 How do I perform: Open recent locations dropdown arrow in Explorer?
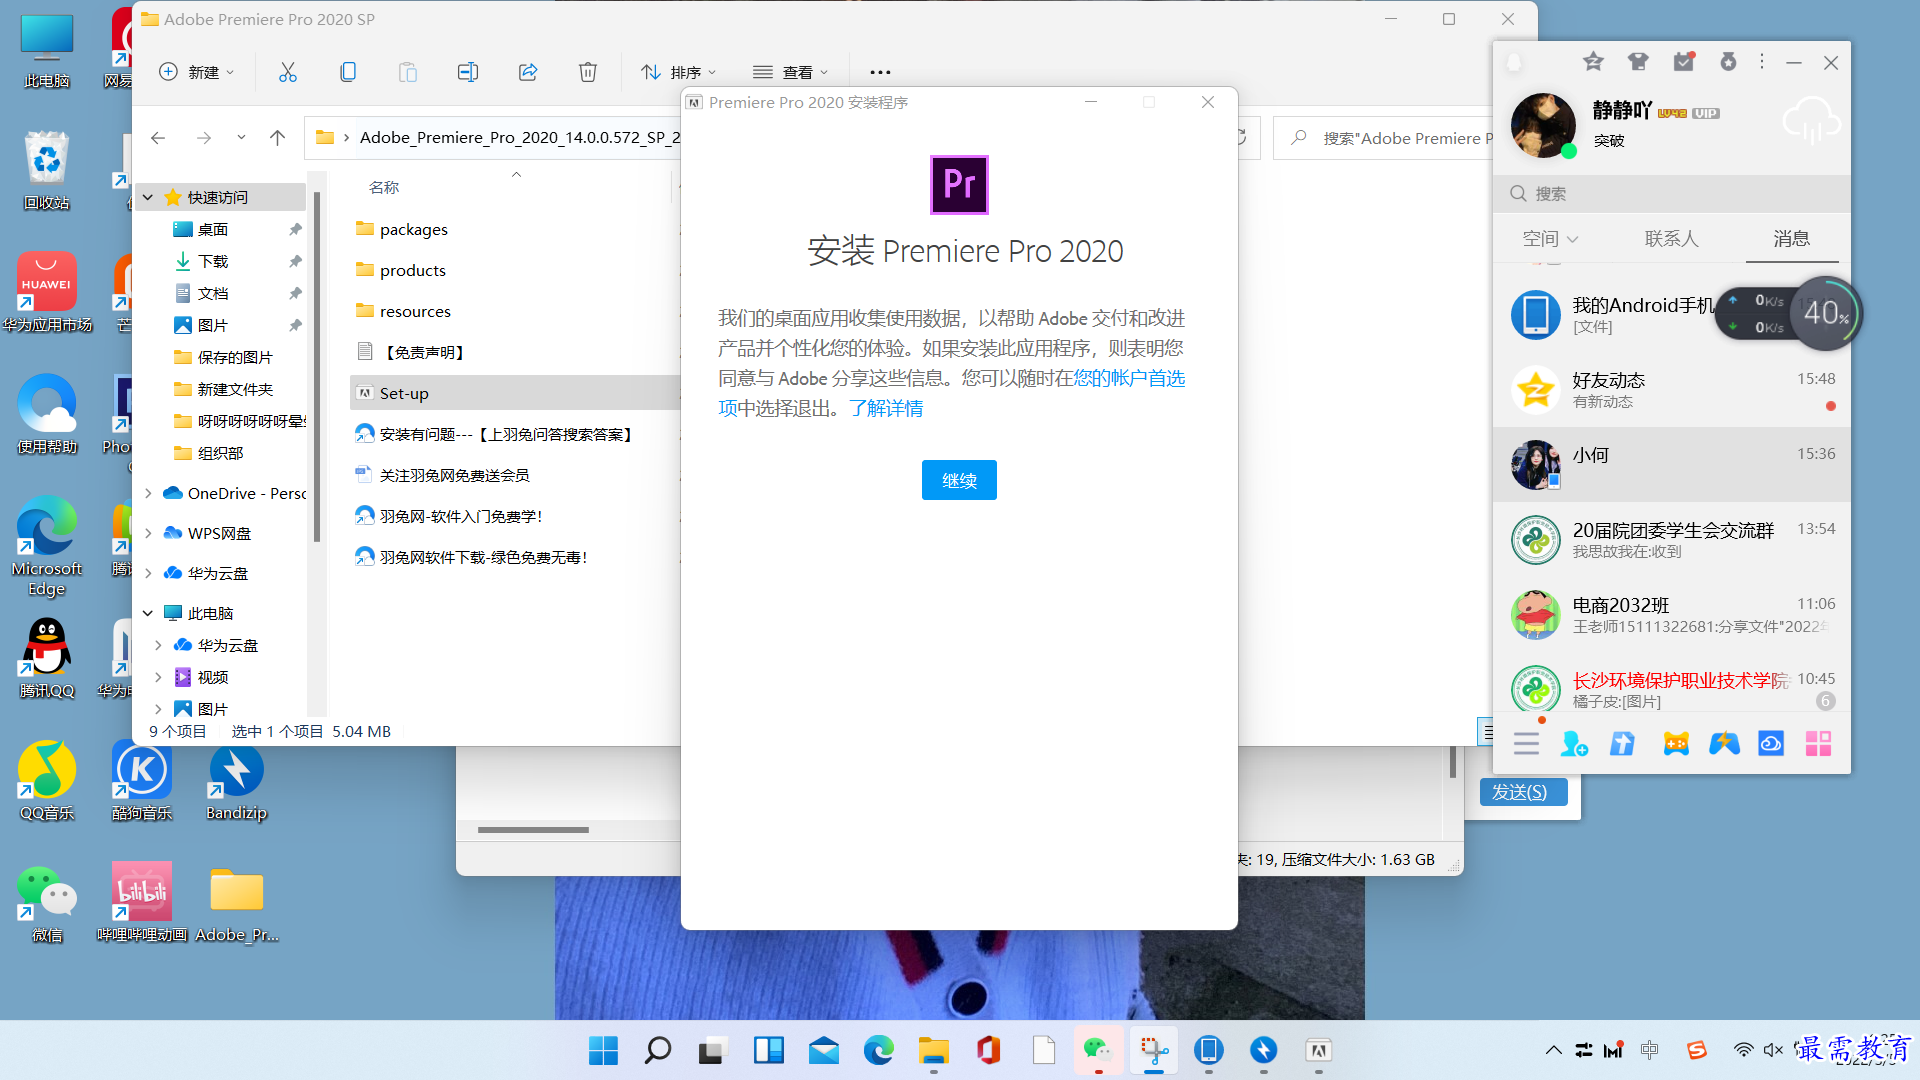coord(241,138)
